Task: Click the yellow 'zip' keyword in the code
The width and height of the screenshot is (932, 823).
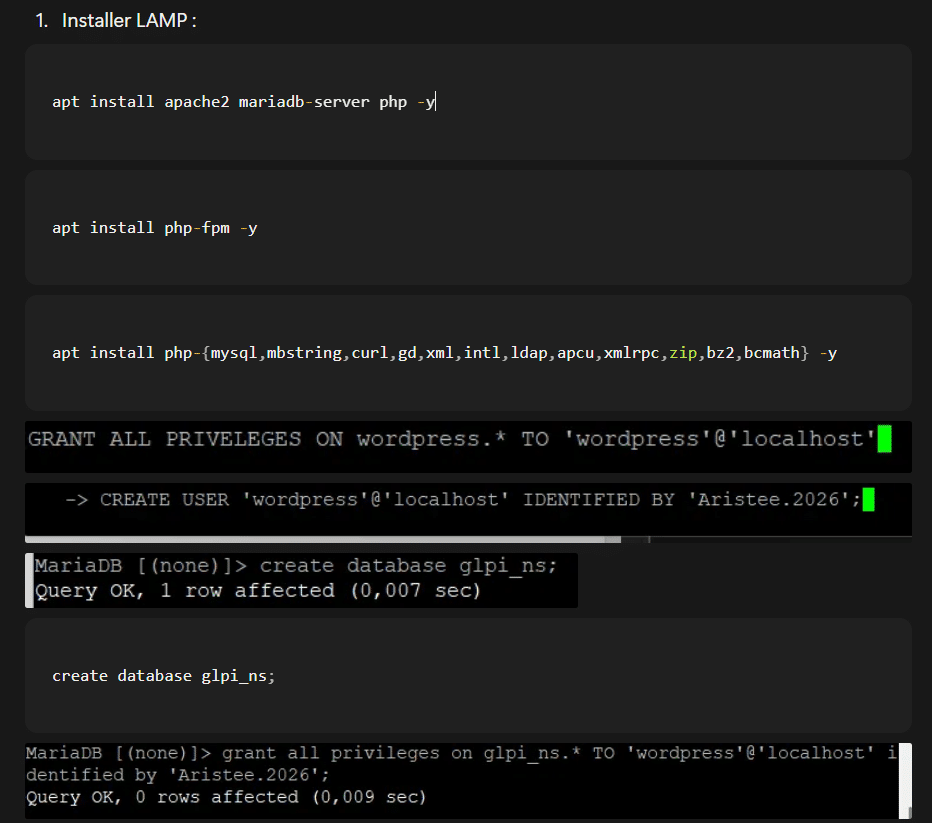Action: 683,353
